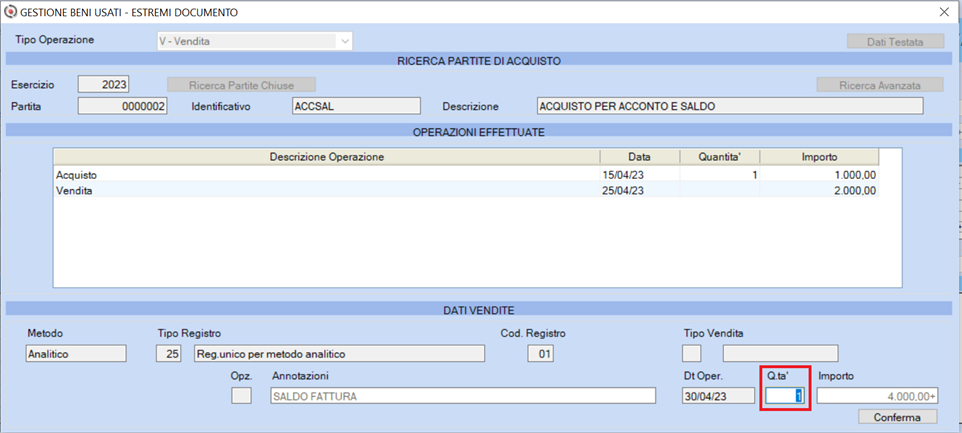The height and width of the screenshot is (433, 962).
Task: Click the application icon in the title bar
Action: (12, 12)
